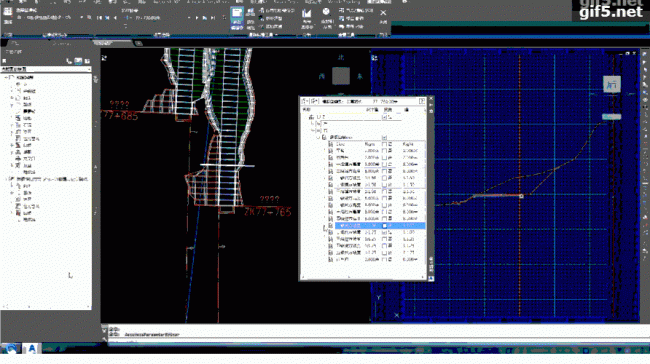This screenshot has height=364, width=650.
Task: Toggle the checkbox in the highlighted parameter row
Action: (384, 226)
